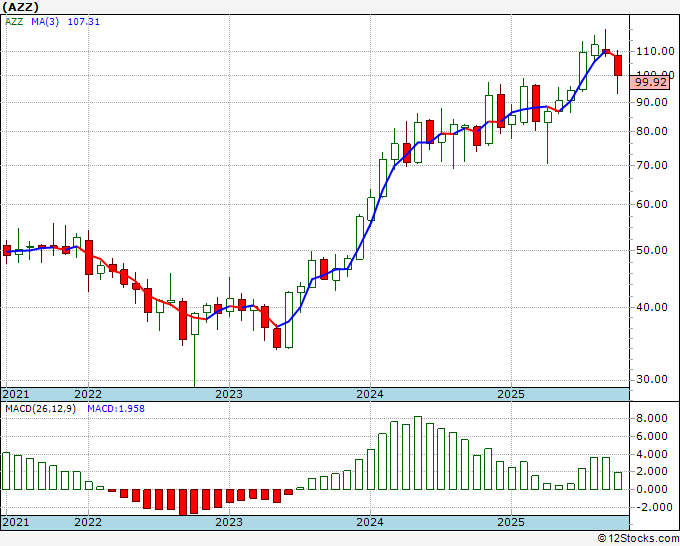Click the 70.00 price axis label

coord(652,165)
